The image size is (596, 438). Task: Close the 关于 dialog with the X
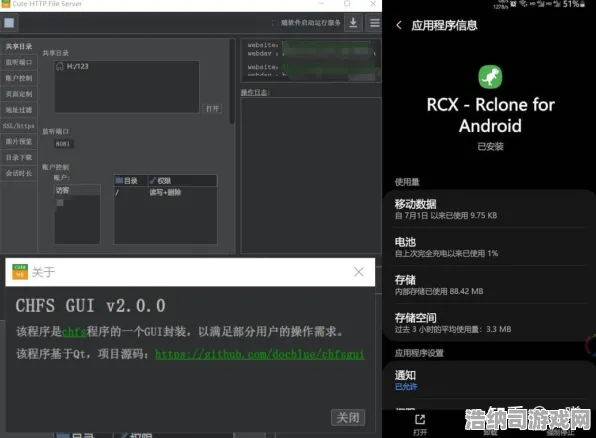[x=359, y=272]
